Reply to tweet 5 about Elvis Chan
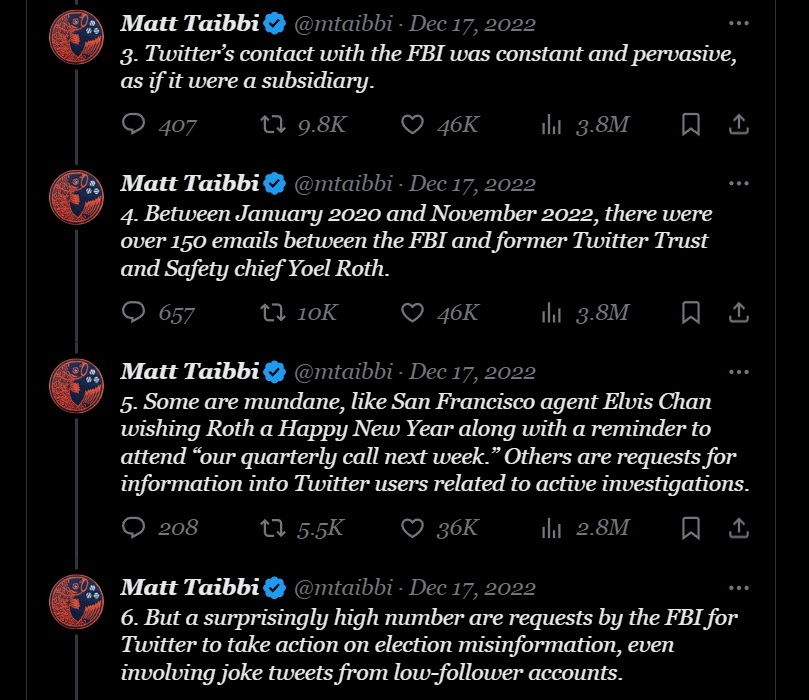Viewport: 809px width, 700px height. point(134,526)
